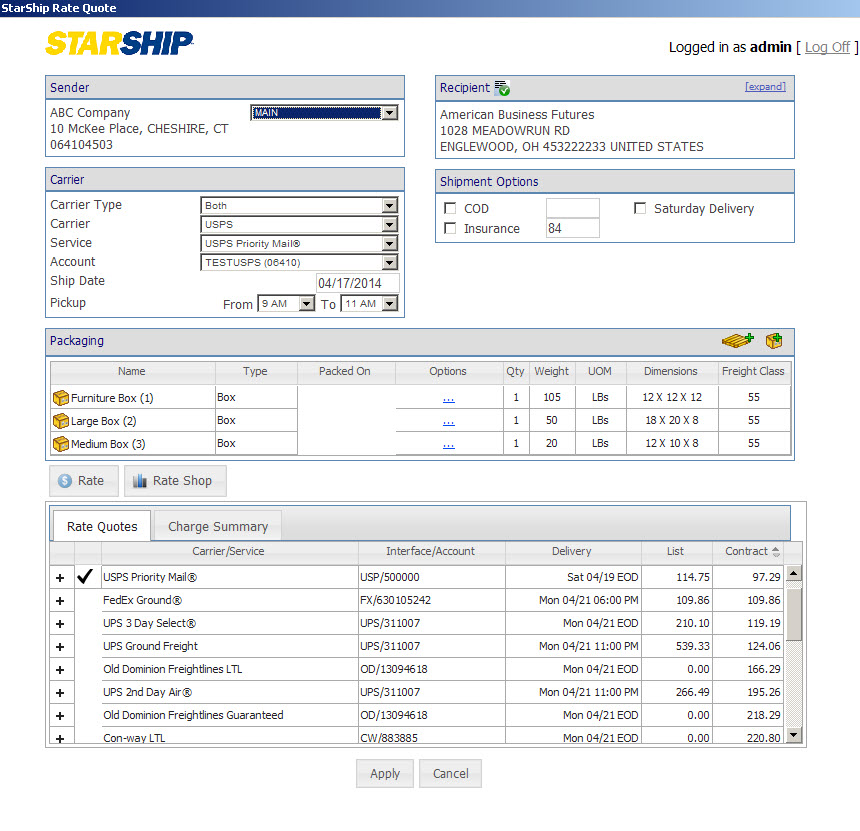860x831 pixels.
Task: Click the checkmark on USPS Priority Mail row
Action: tap(85, 577)
